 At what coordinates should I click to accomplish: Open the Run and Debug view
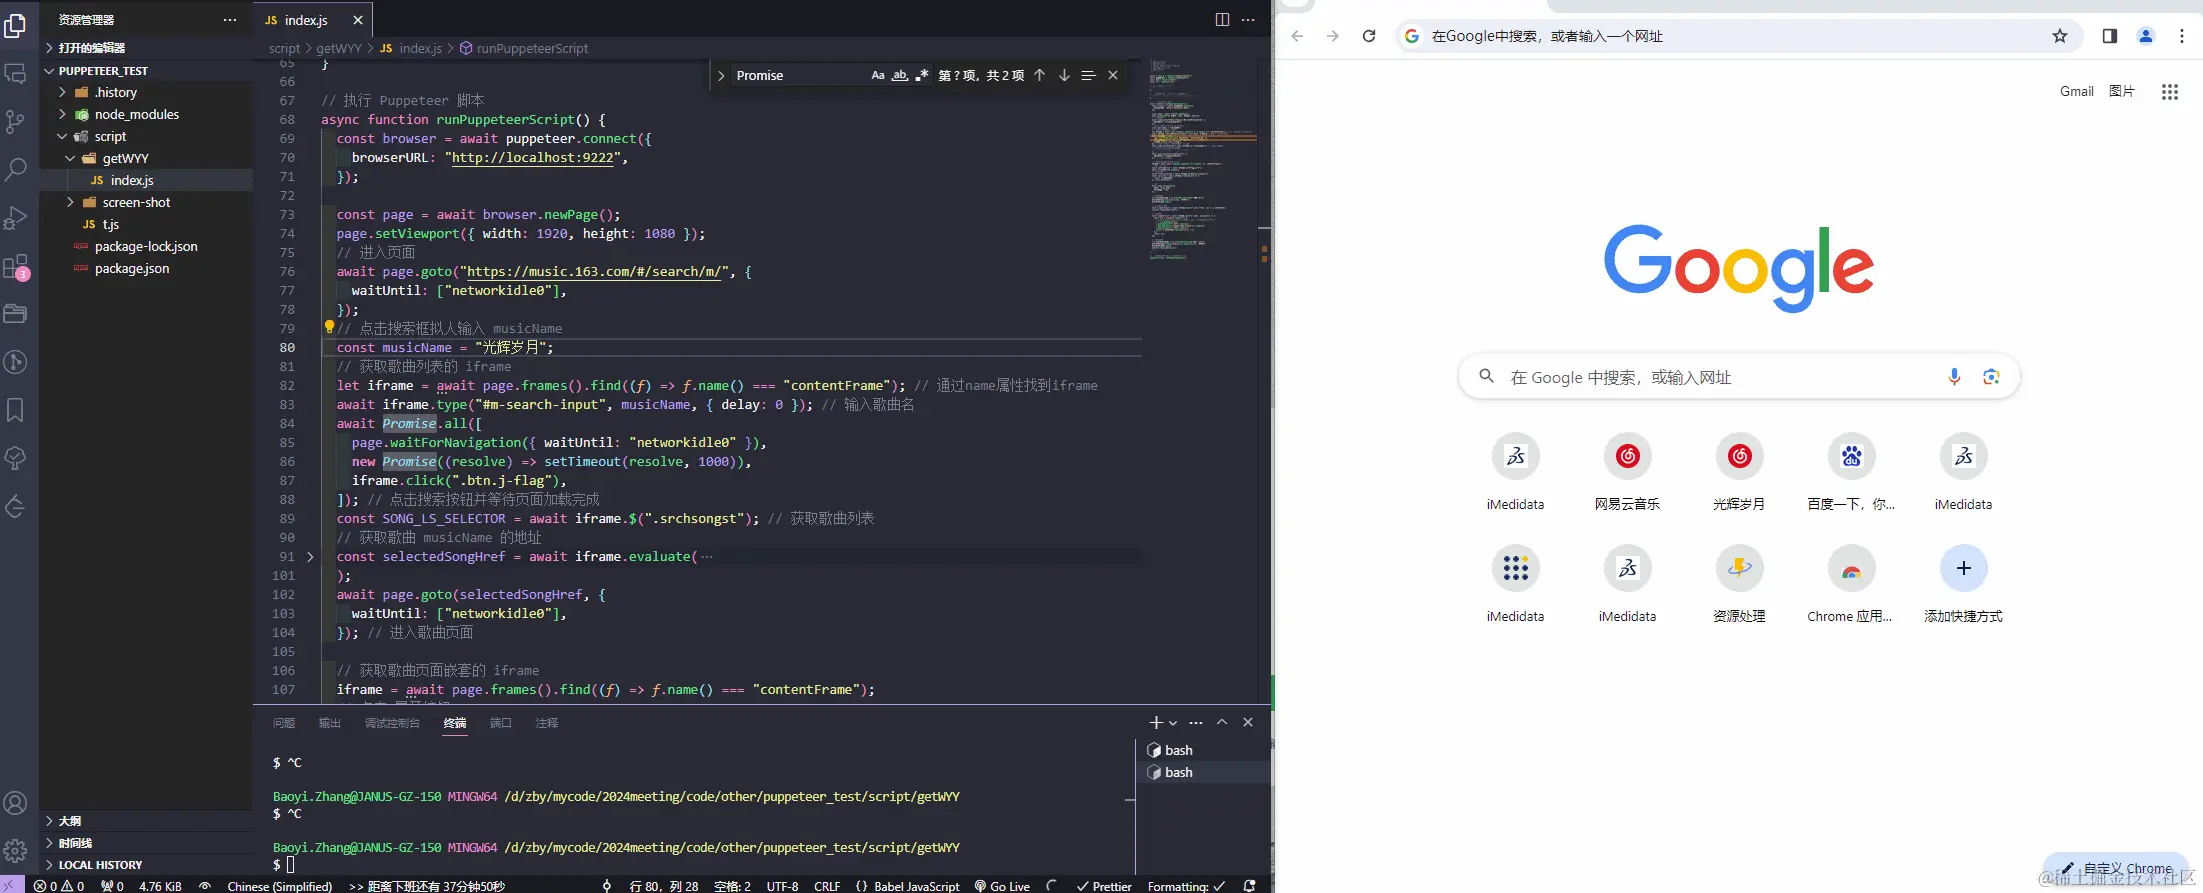[x=16, y=218]
